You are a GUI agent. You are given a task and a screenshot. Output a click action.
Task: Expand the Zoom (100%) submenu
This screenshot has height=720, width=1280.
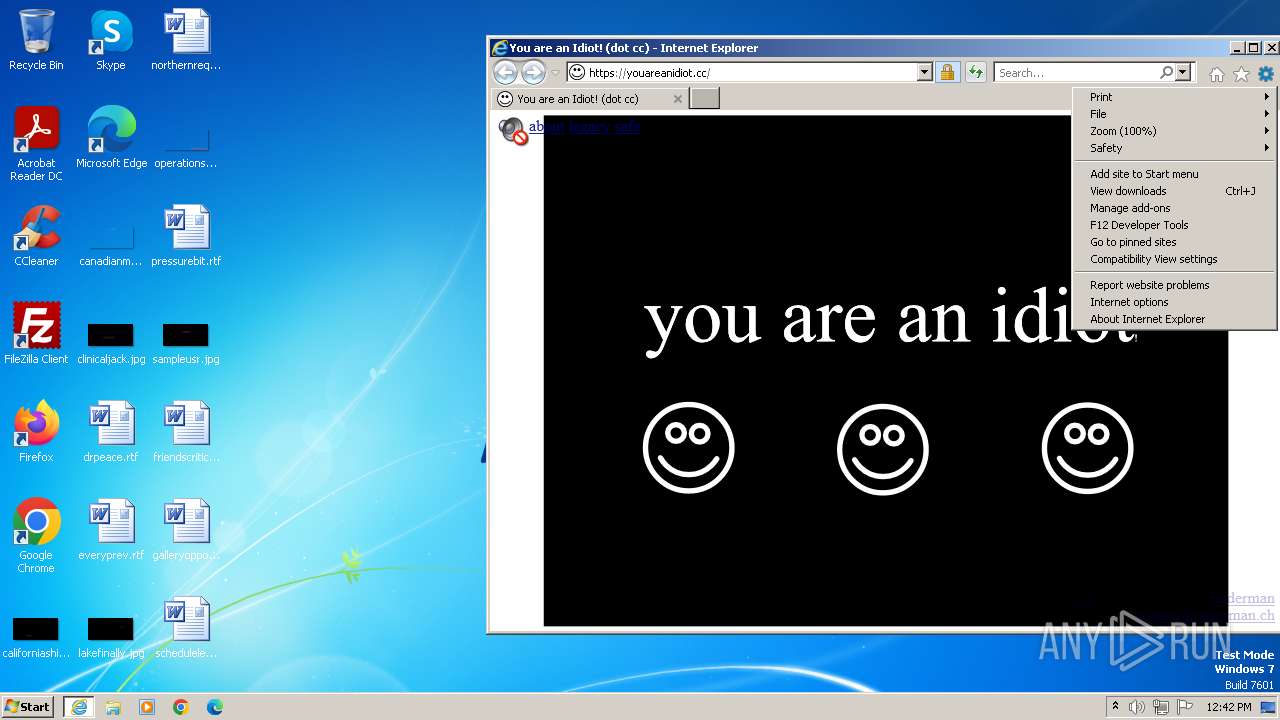point(1174,131)
